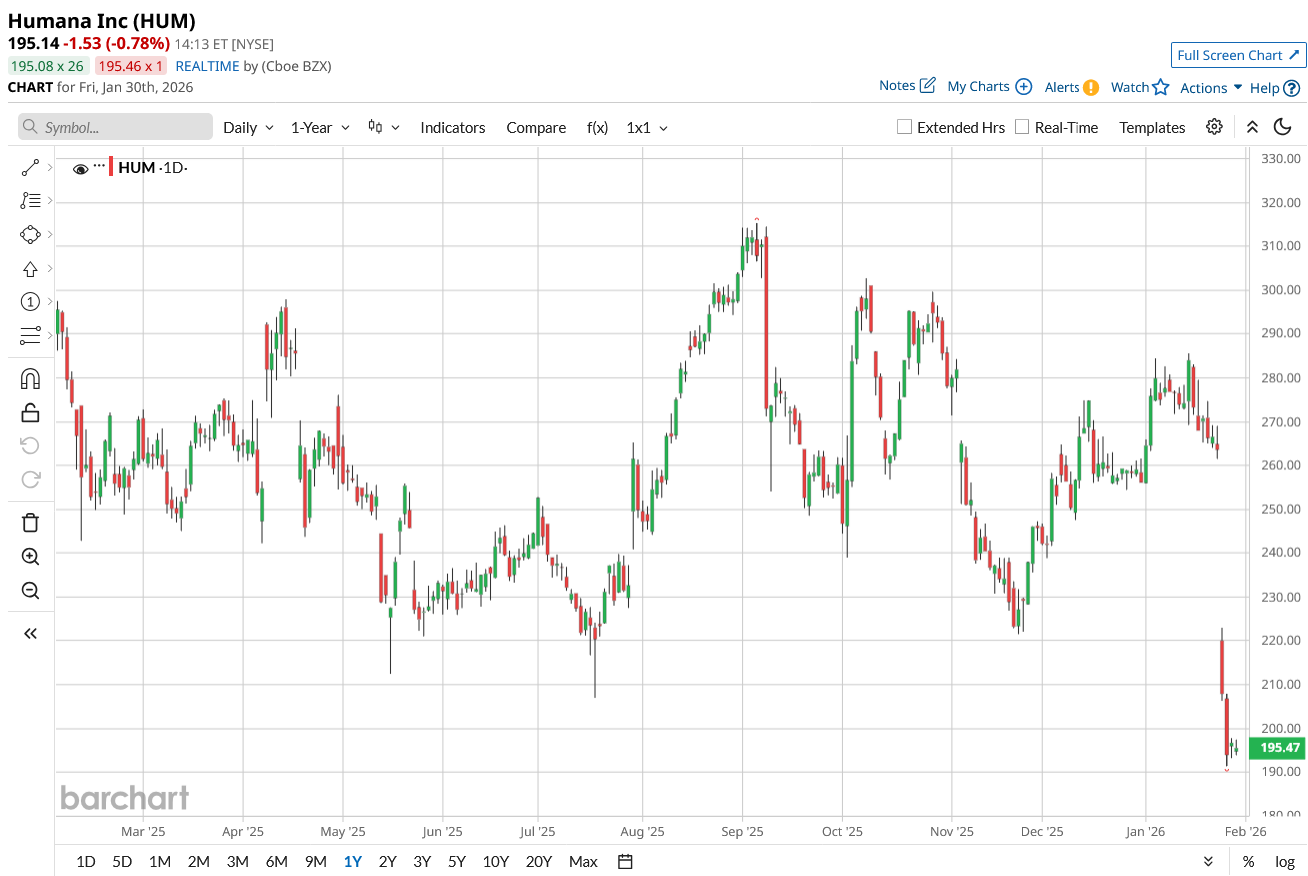Toggle log scale on price axis
1308x876 pixels.
pyautogui.click(x=1284, y=861)
